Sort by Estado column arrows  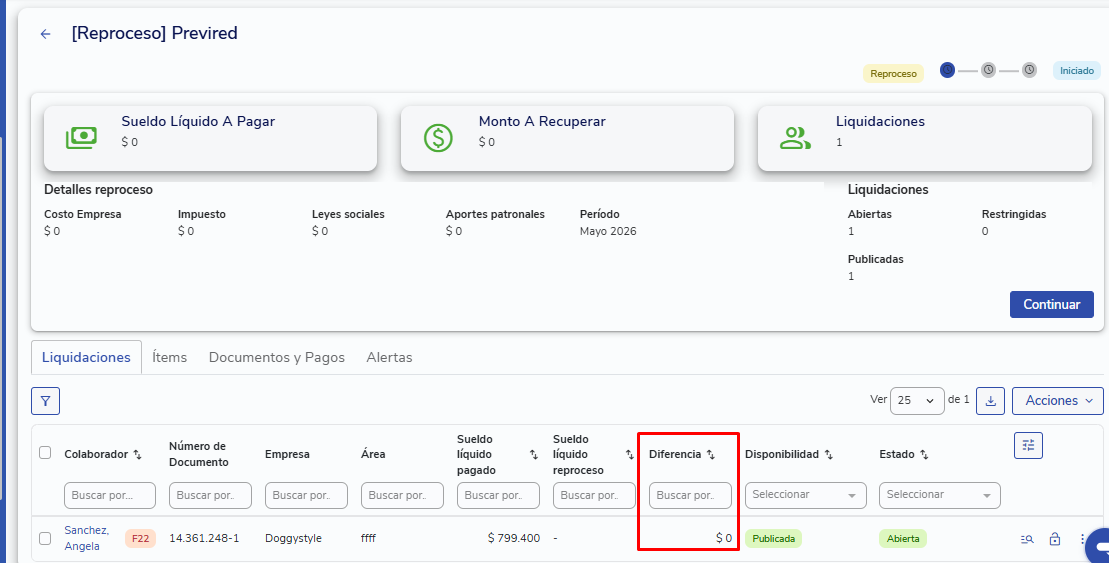point(924,455)
